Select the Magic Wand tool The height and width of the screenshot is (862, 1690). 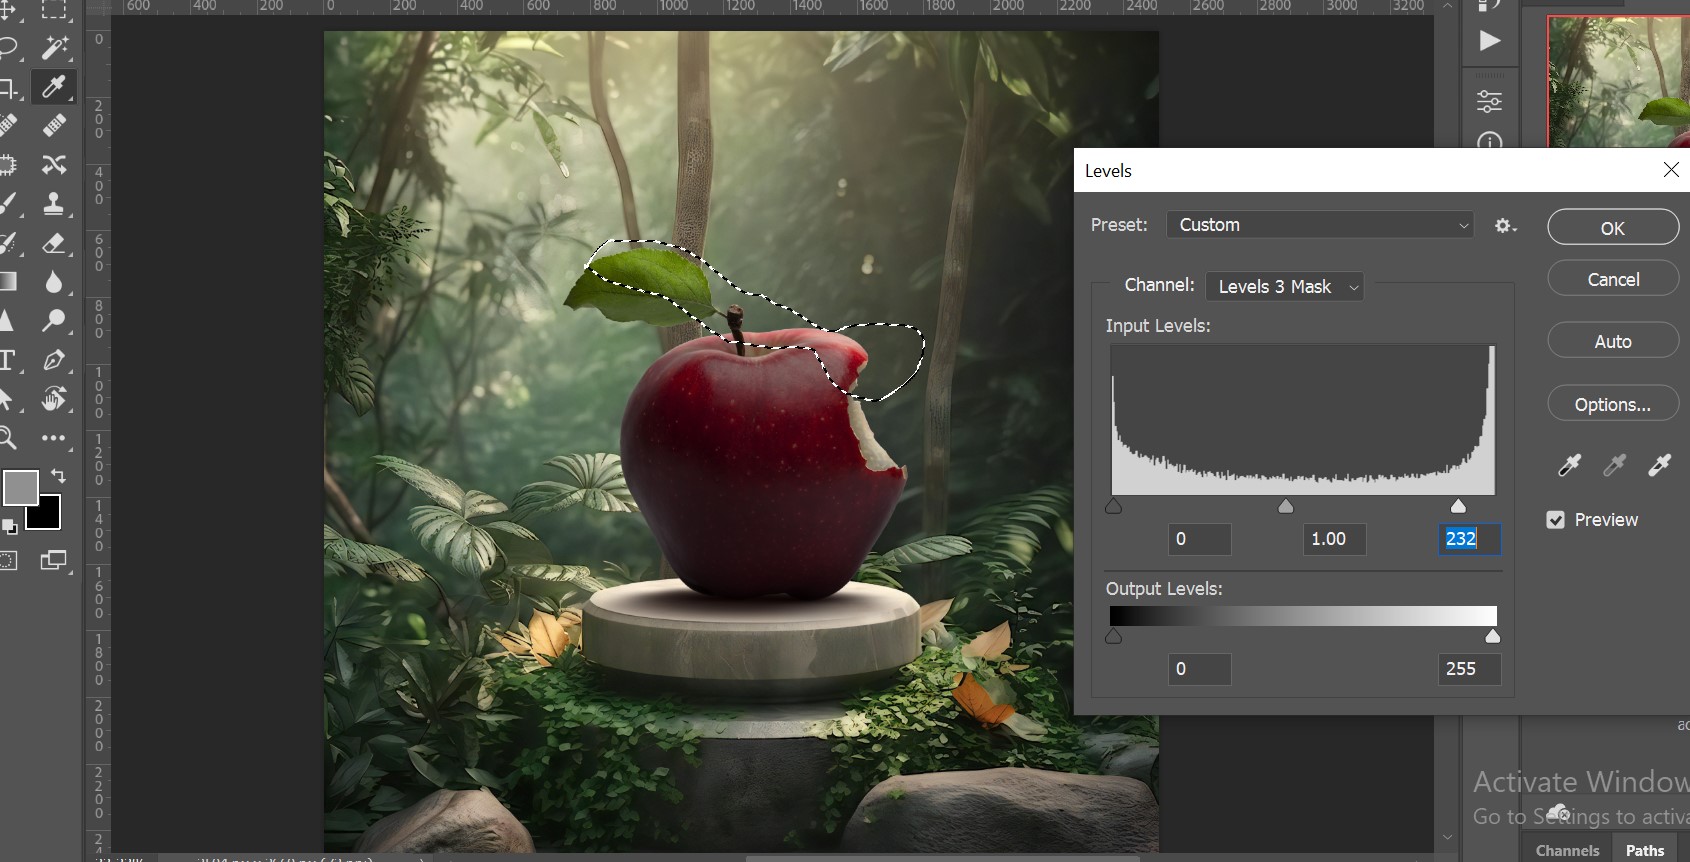(x=54, y=46)
